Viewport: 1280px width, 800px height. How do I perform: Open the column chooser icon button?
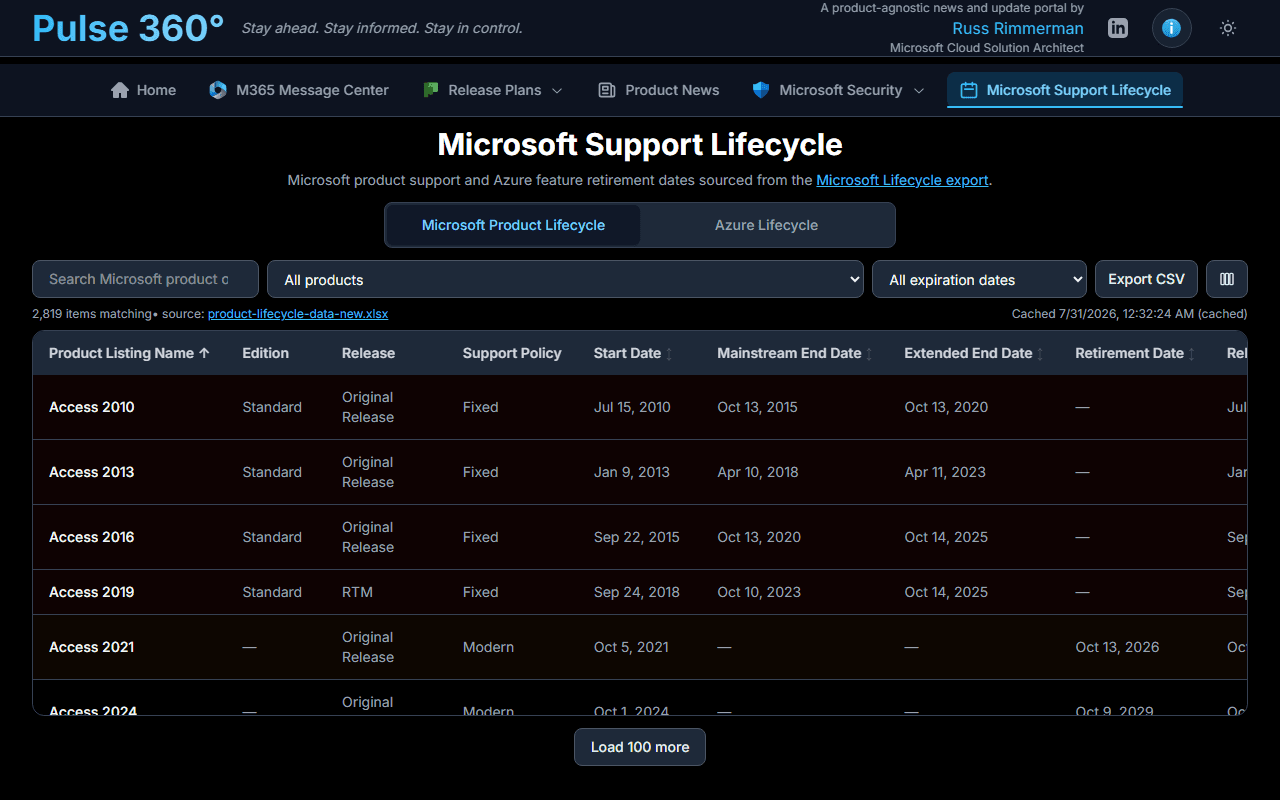[x=1227, y=279]
